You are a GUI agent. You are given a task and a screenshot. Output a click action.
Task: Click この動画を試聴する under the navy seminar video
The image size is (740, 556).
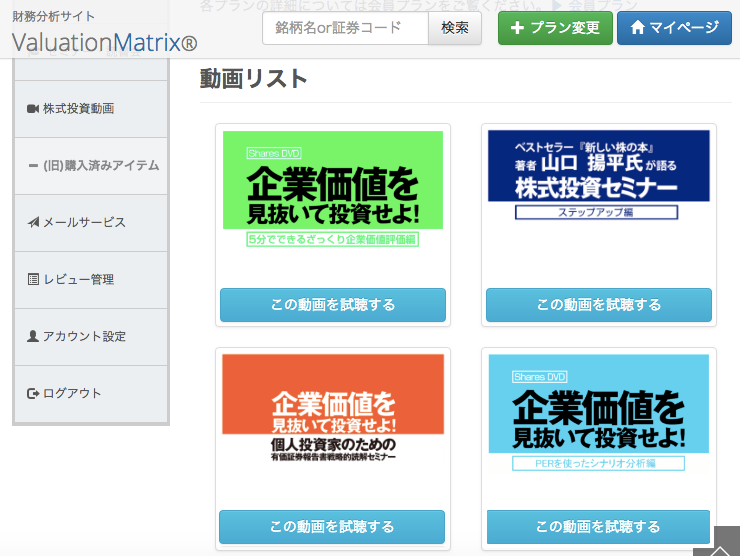point(598,305)
